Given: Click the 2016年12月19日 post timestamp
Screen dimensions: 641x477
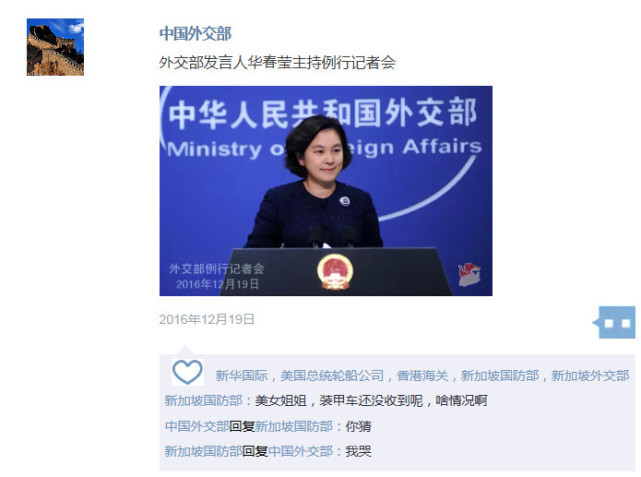Looking at the screenshot, I should coord(207,319).
